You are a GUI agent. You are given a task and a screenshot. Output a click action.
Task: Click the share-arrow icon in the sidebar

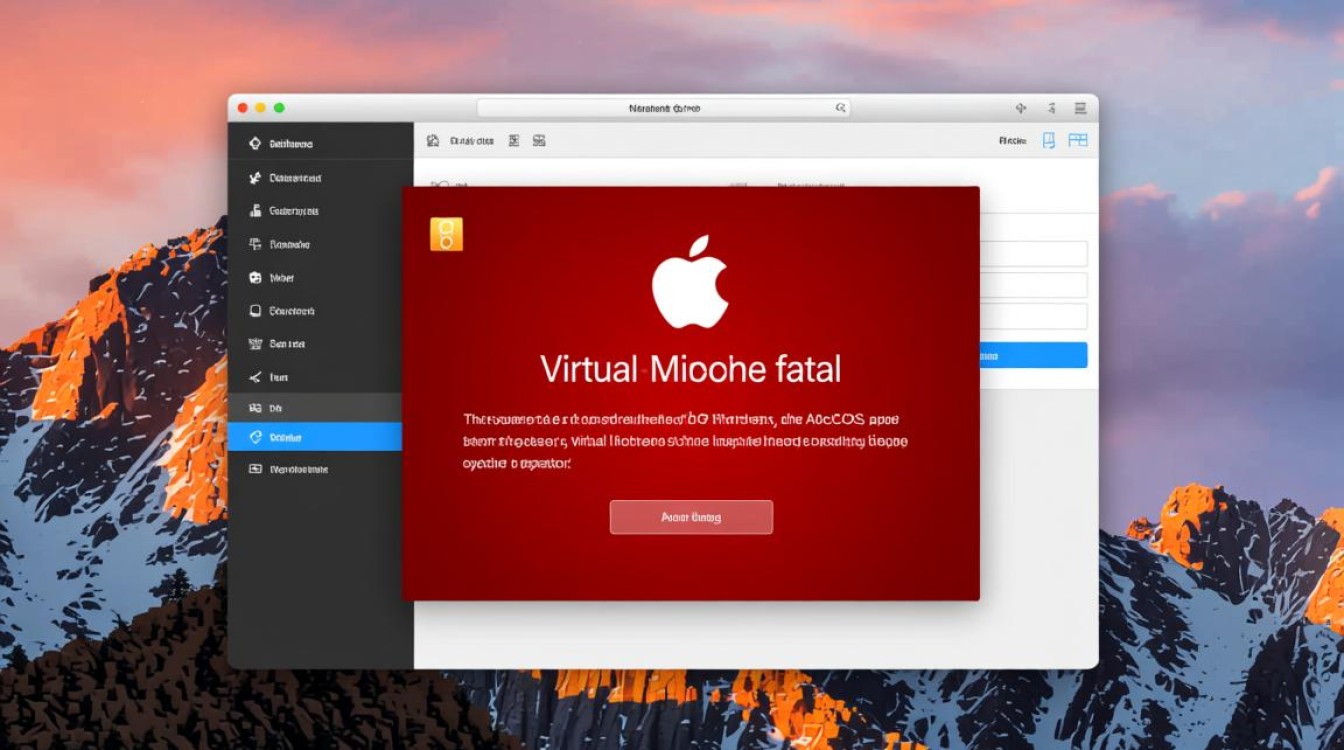tap(255, 377)
